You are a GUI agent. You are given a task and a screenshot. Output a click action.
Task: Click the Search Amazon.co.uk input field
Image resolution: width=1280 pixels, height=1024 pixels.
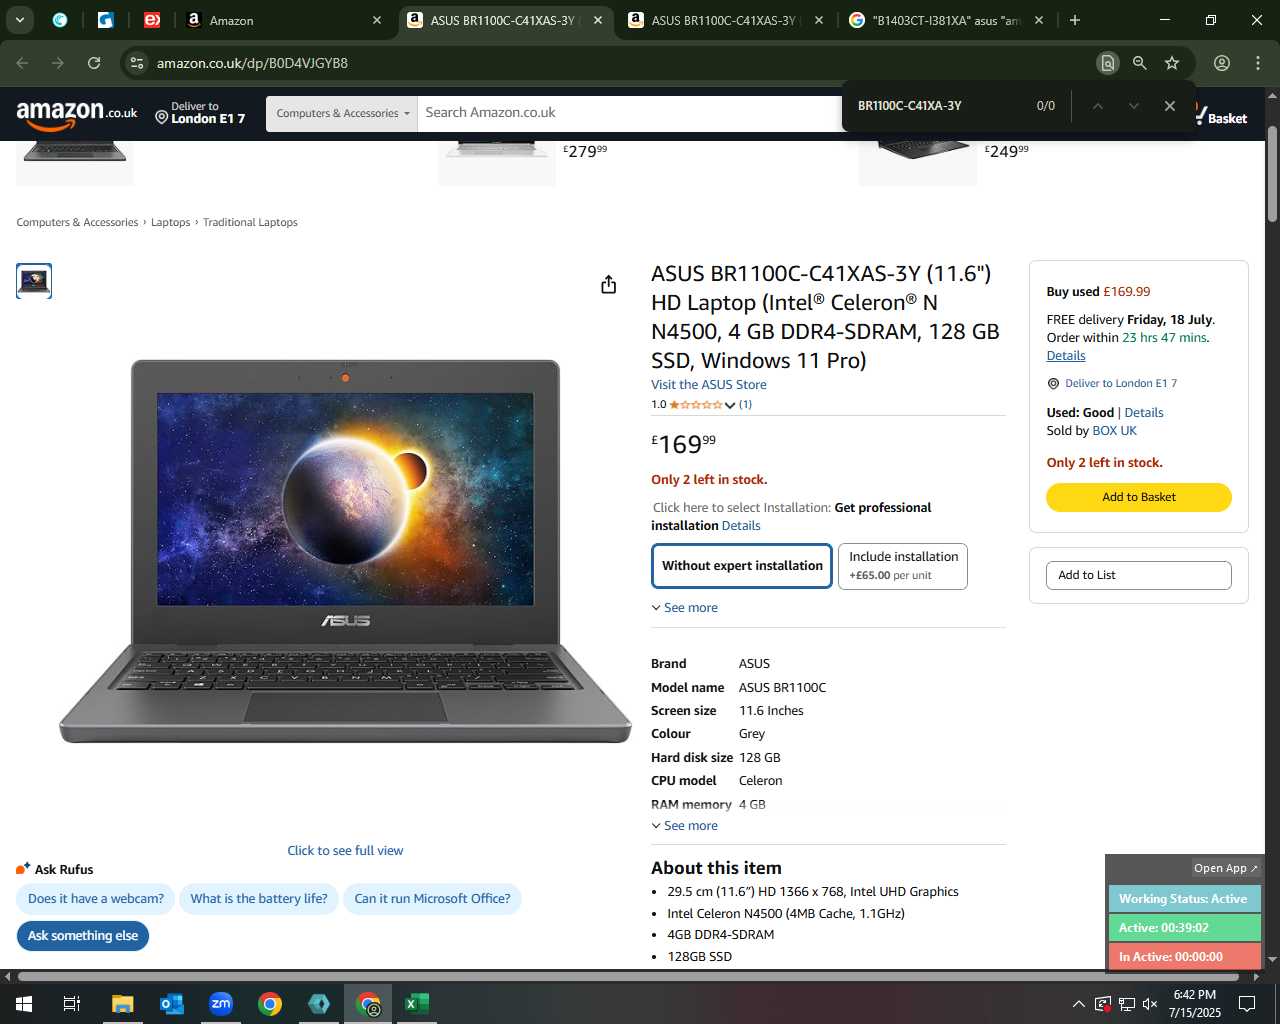(630, 113)
